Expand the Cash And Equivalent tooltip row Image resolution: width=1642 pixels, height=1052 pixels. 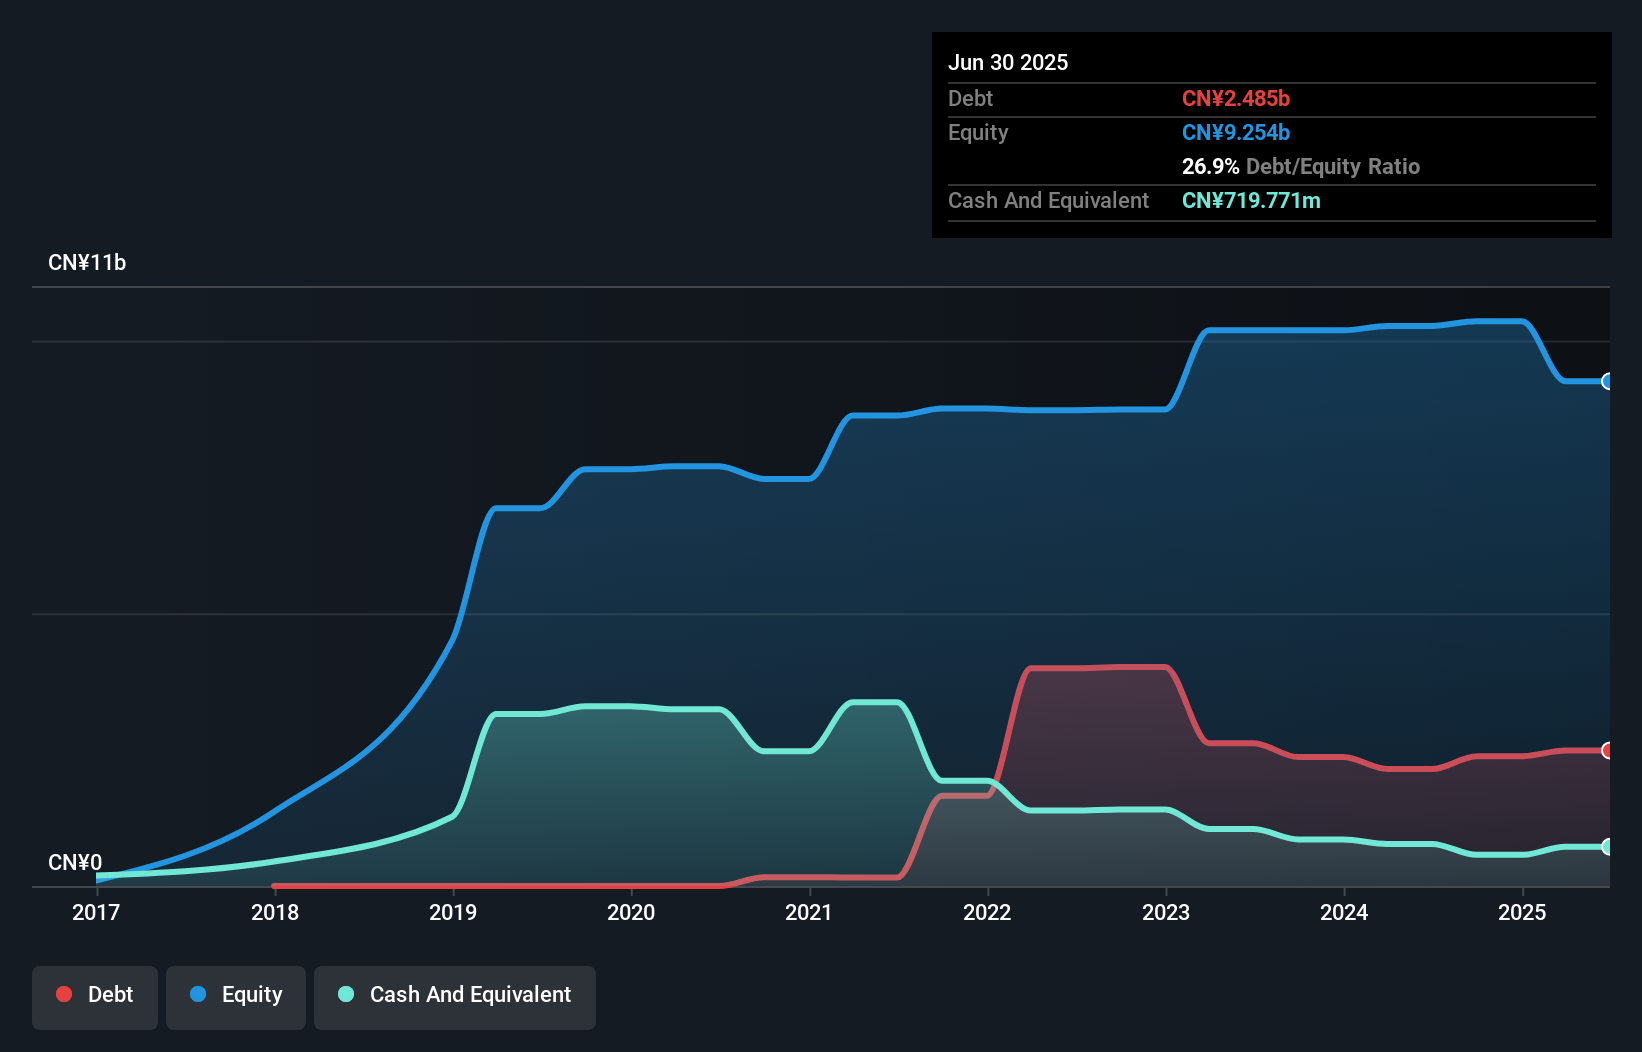(1048, 200)
